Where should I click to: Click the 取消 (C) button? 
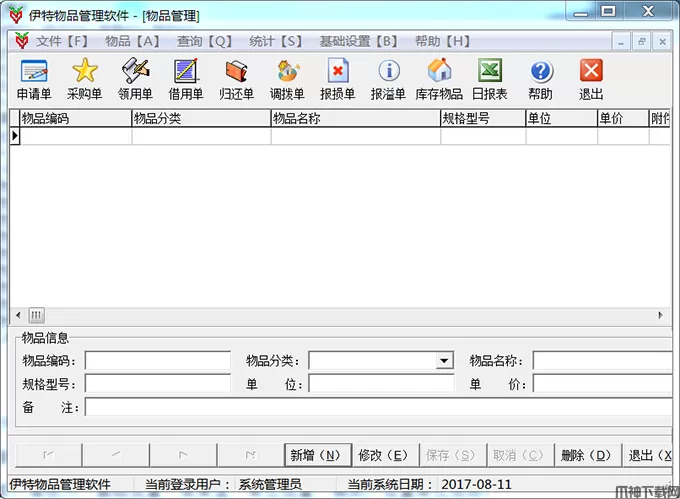520,455
